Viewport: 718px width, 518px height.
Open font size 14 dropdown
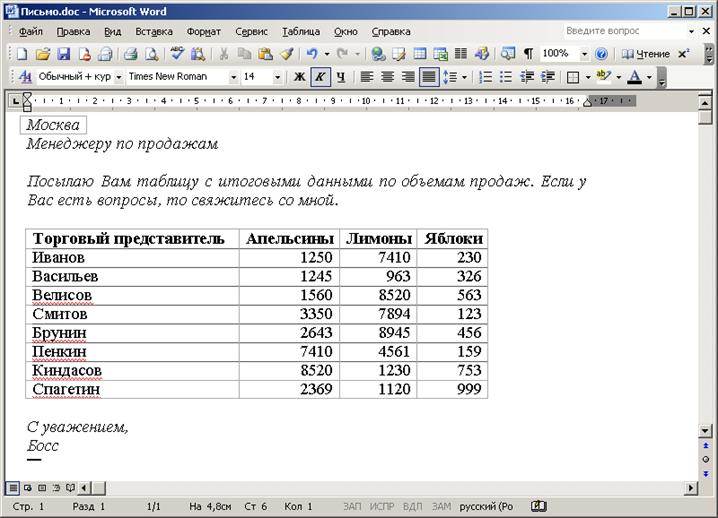[277, 77]
